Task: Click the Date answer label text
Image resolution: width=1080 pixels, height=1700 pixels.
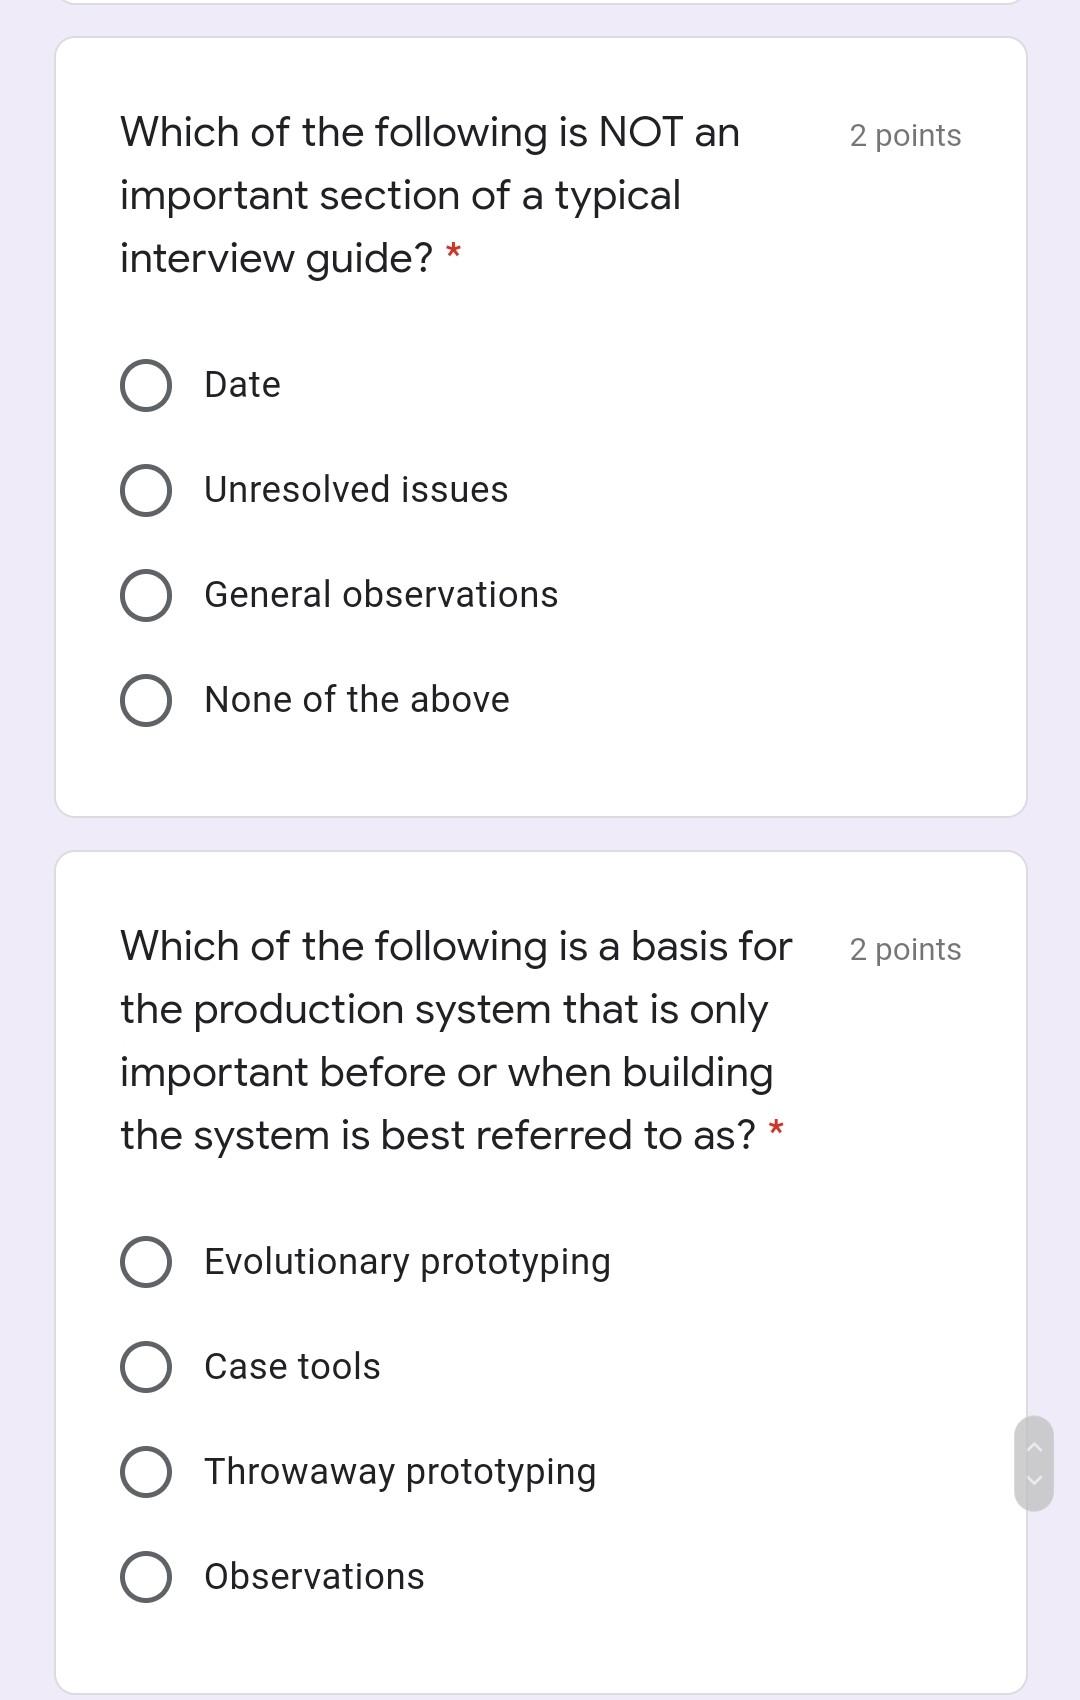Action: coord(241,384)
